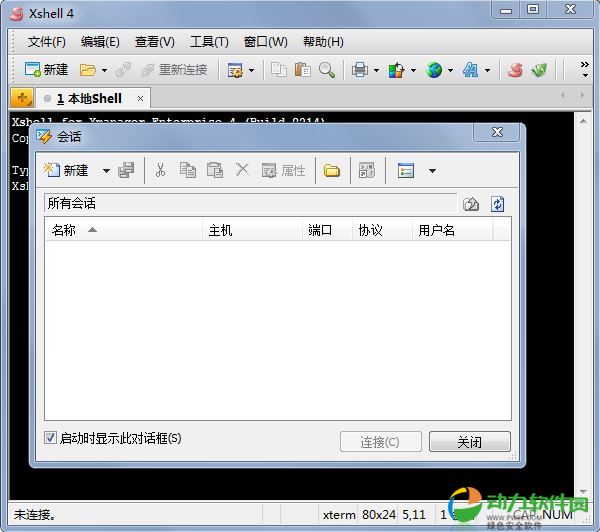
Task: Click the disconnect chain icon in main toolbar
Action: coord(123,70)
